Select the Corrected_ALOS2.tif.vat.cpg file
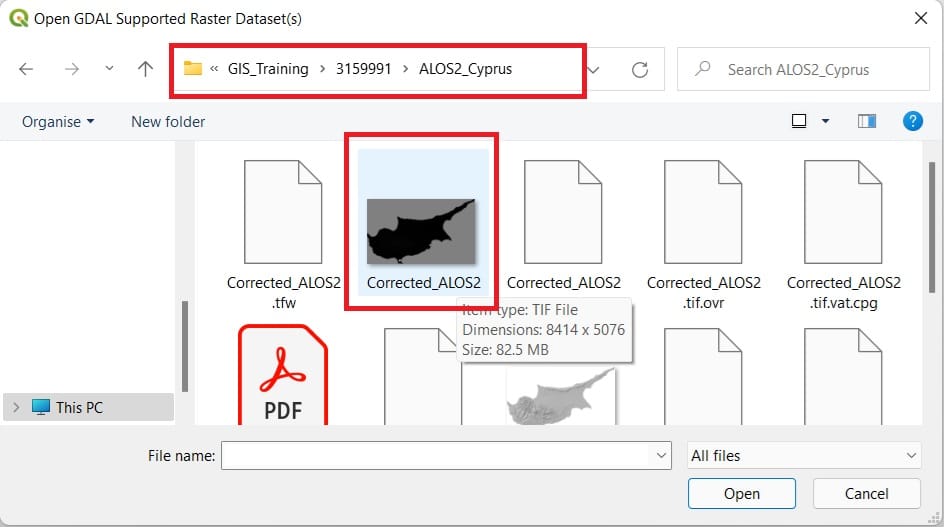The image size is (944, 527). click(843, 234)
